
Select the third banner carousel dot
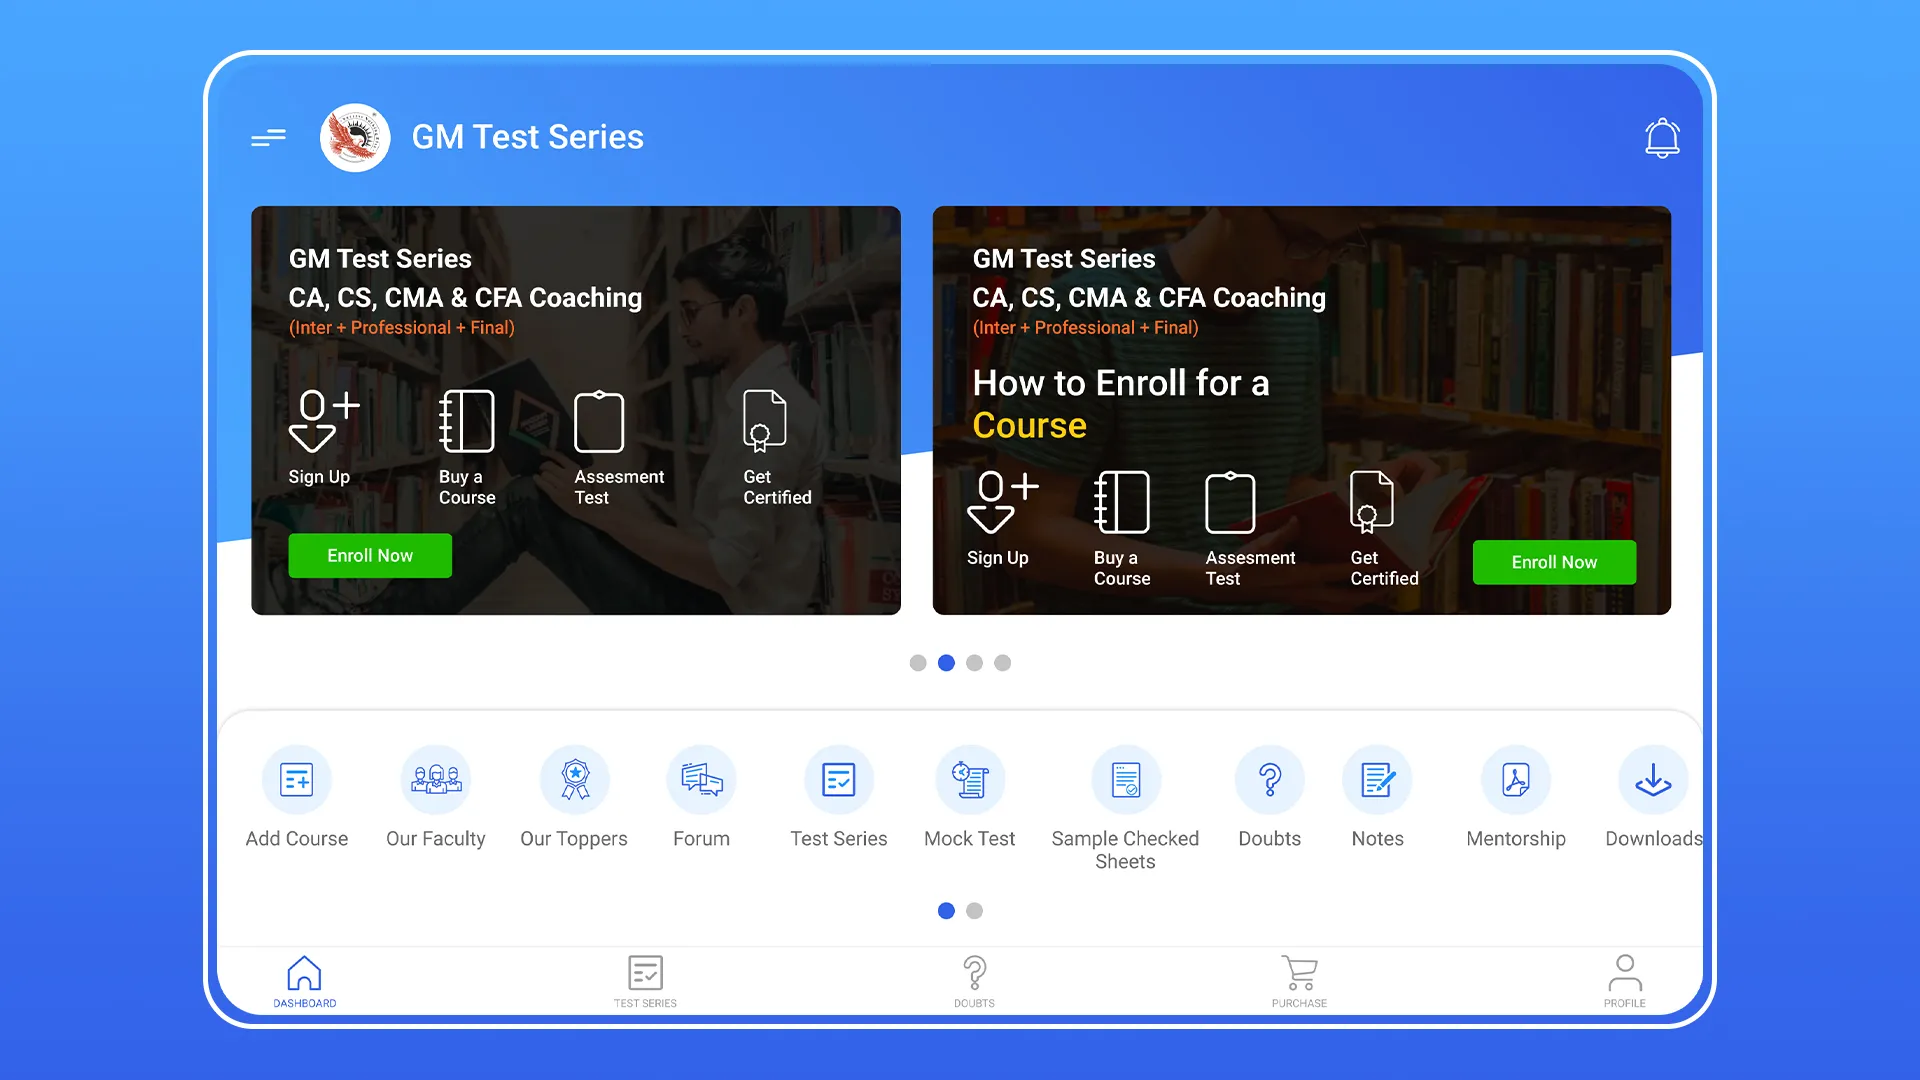pyautogui.click(x=975, y=663)
